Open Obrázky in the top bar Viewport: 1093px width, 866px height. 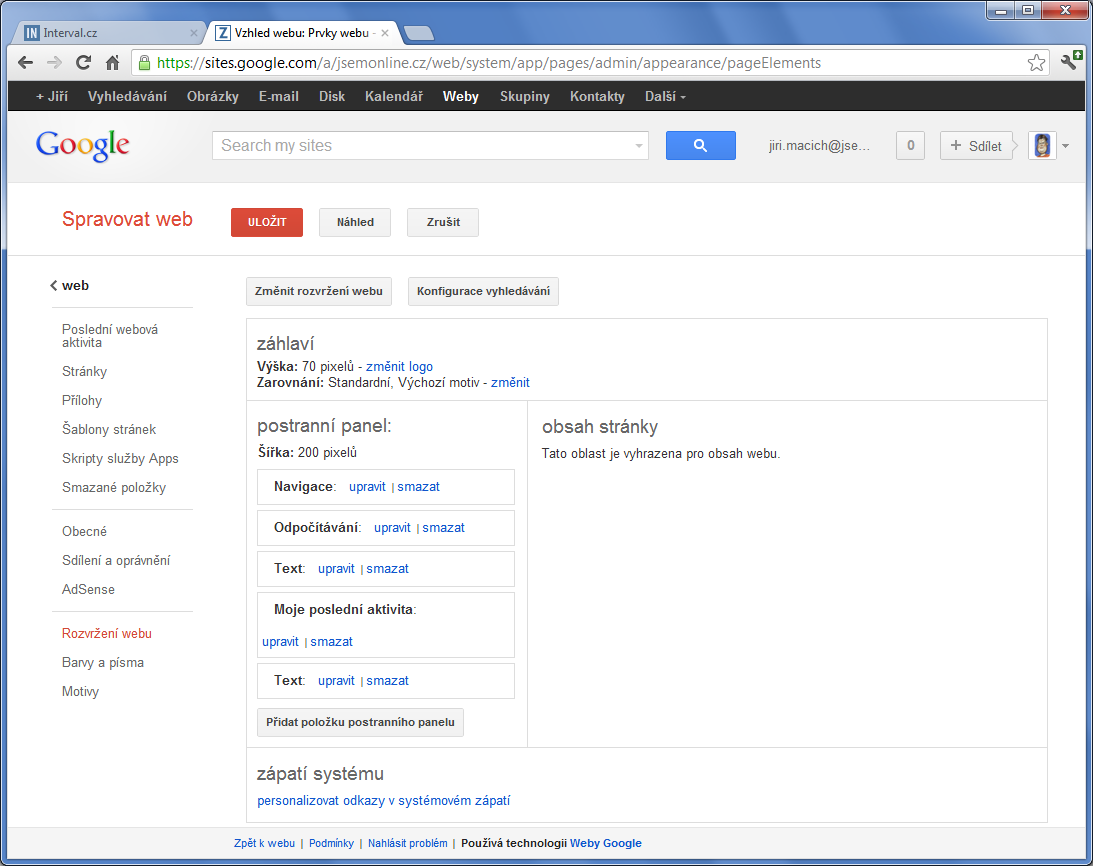pos(213,97)
